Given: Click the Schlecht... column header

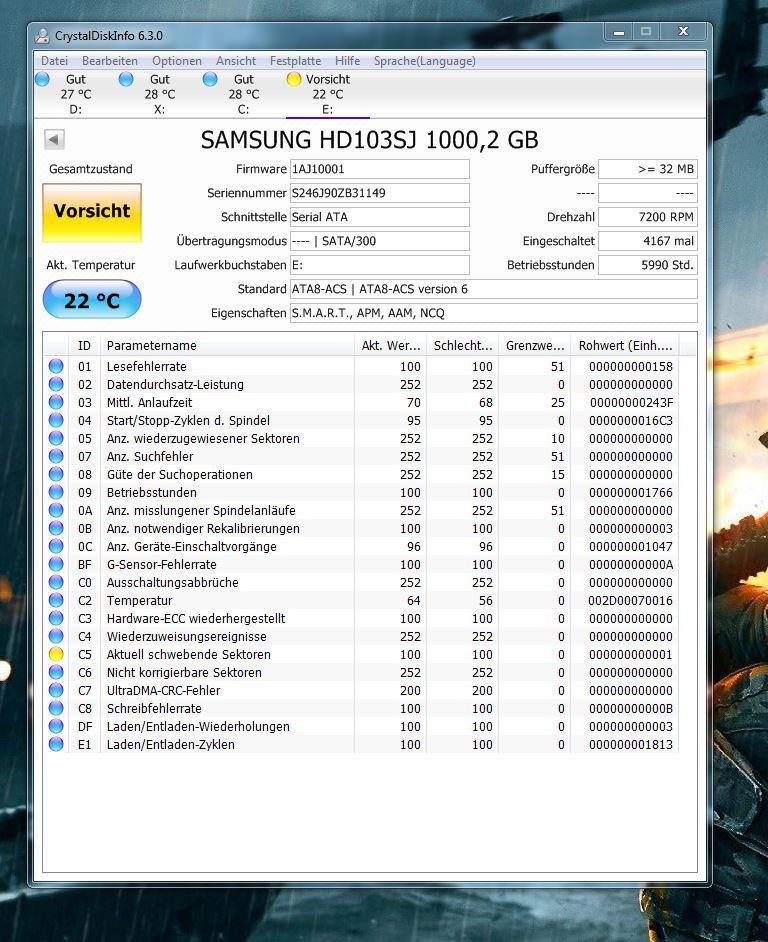Looking at the screenshot, I should [x=462, y=345].
